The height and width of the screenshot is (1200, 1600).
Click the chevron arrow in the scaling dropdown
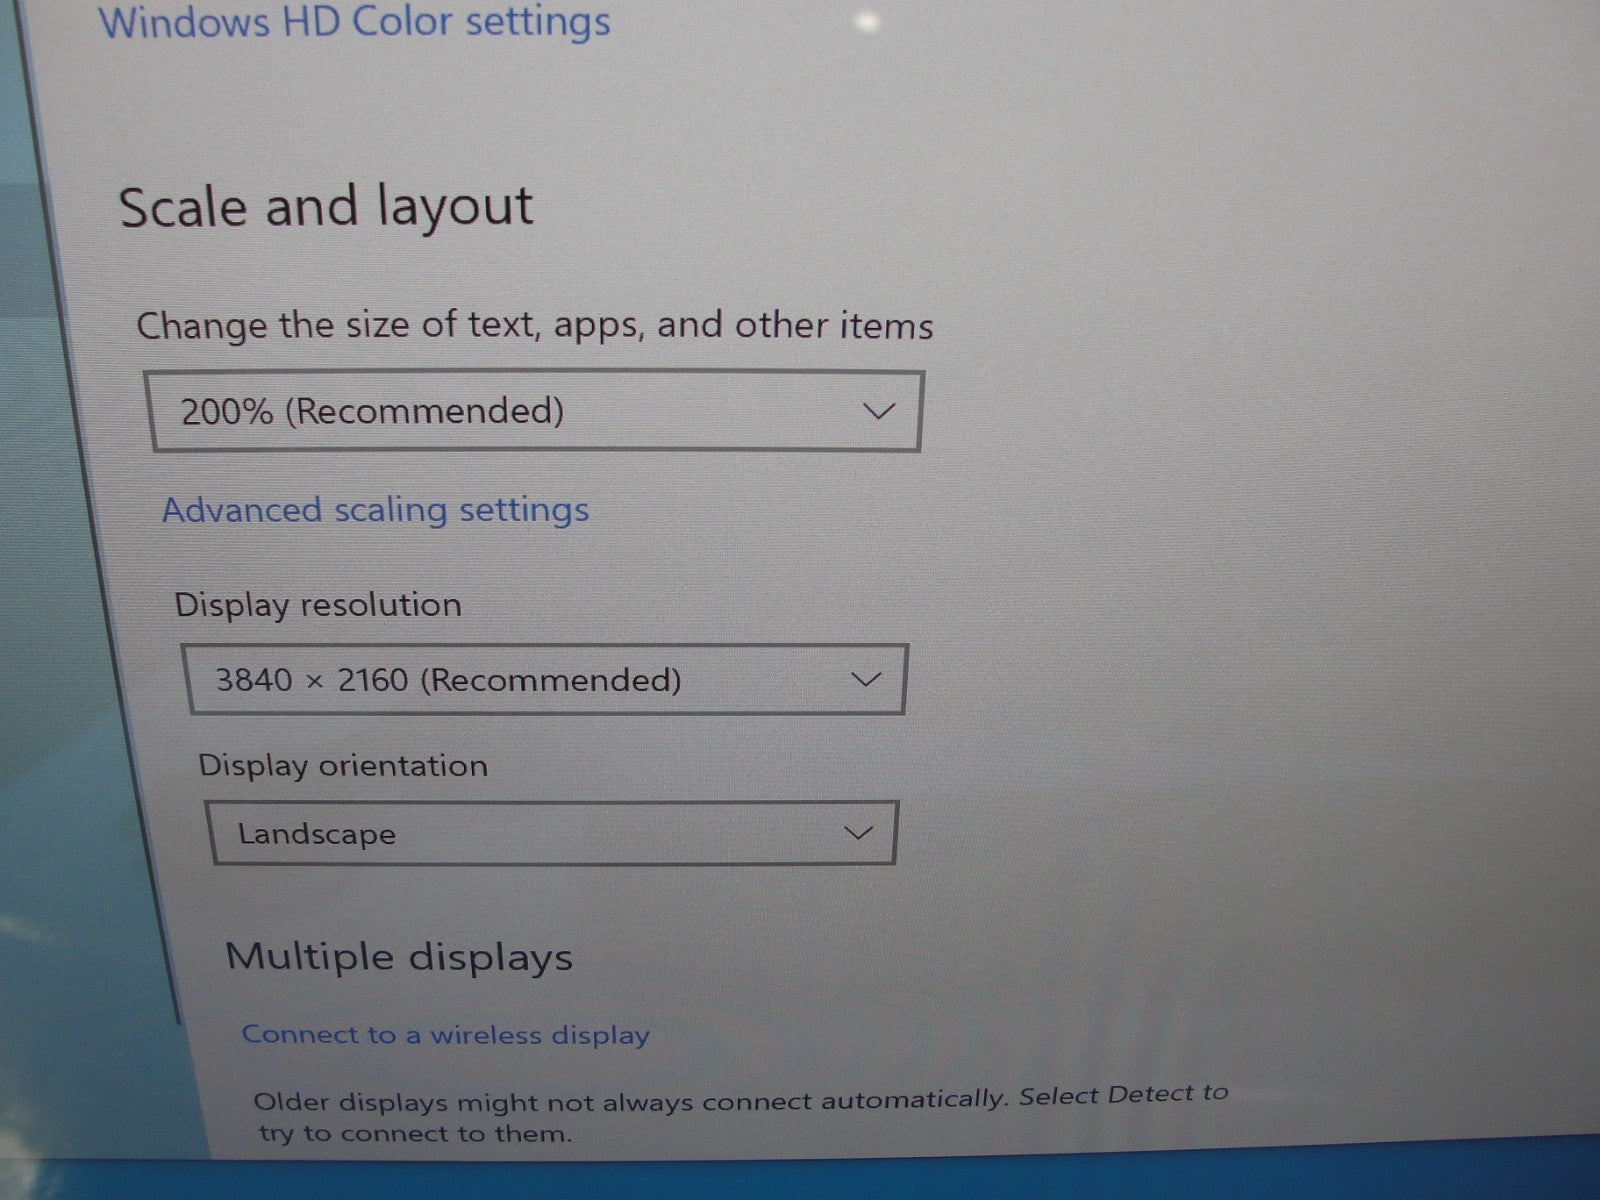coord(878,411)
